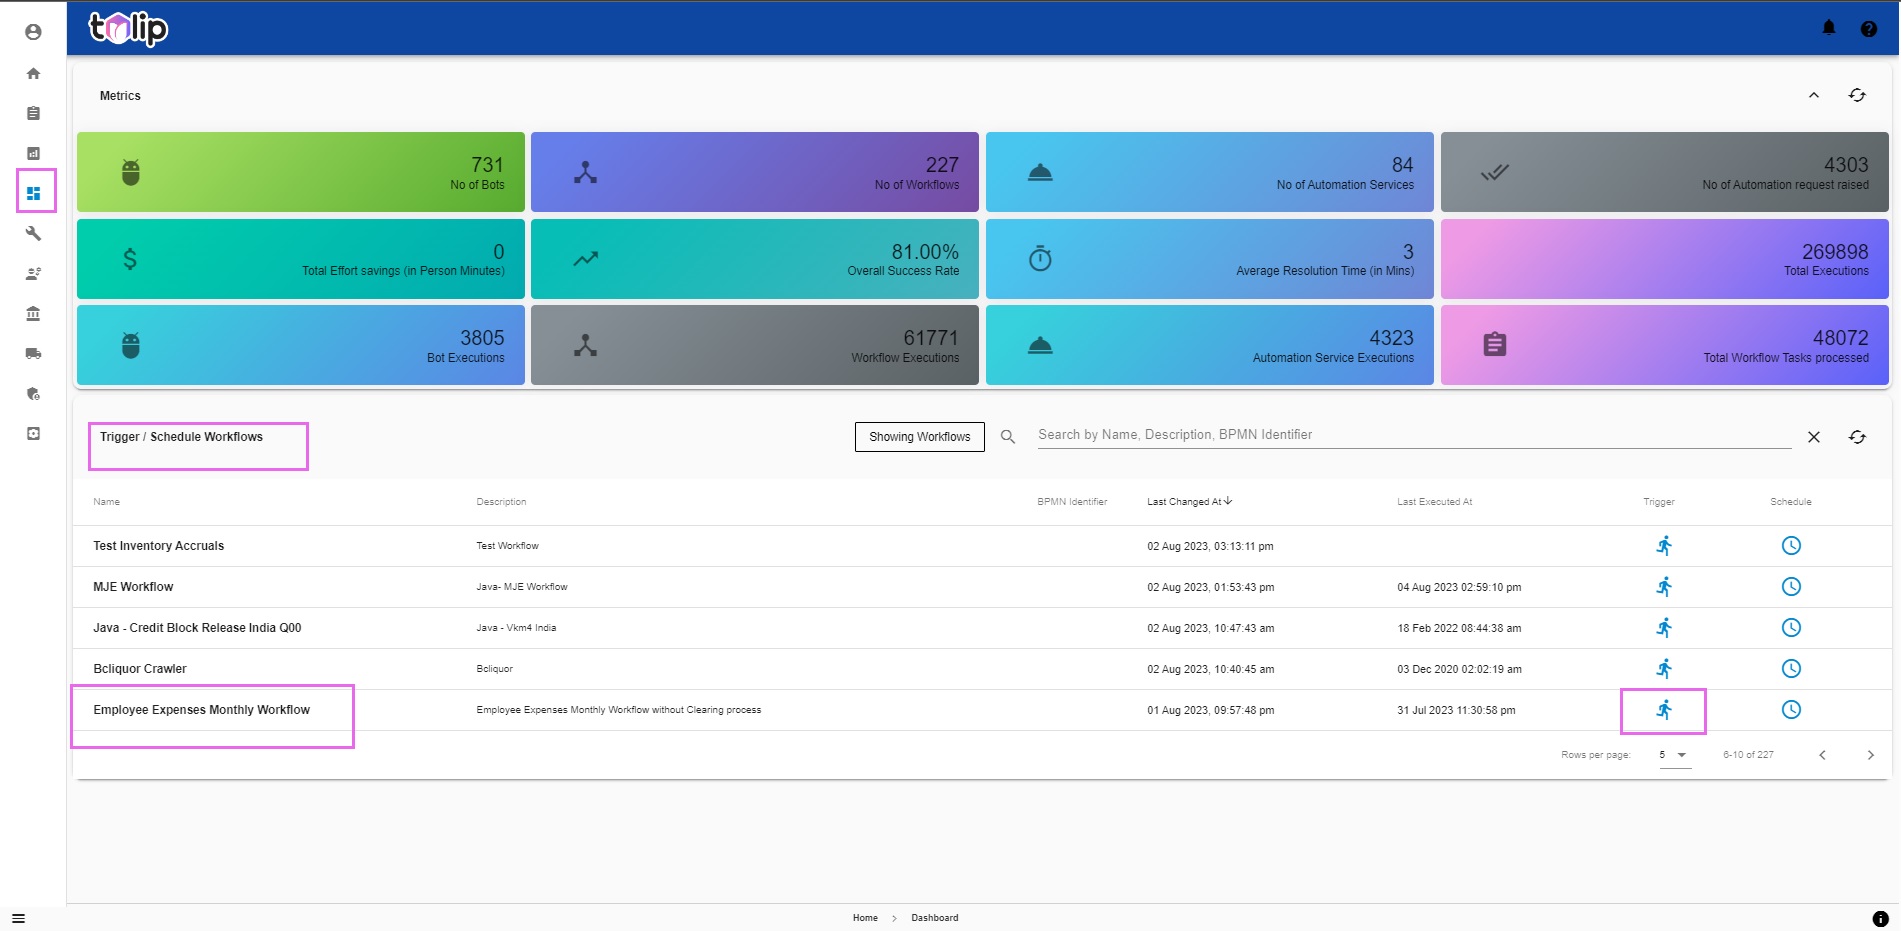The width and height of the screenshot is (1901, 931).
Task: Click Home breadcrumb link
Action: 865,918
